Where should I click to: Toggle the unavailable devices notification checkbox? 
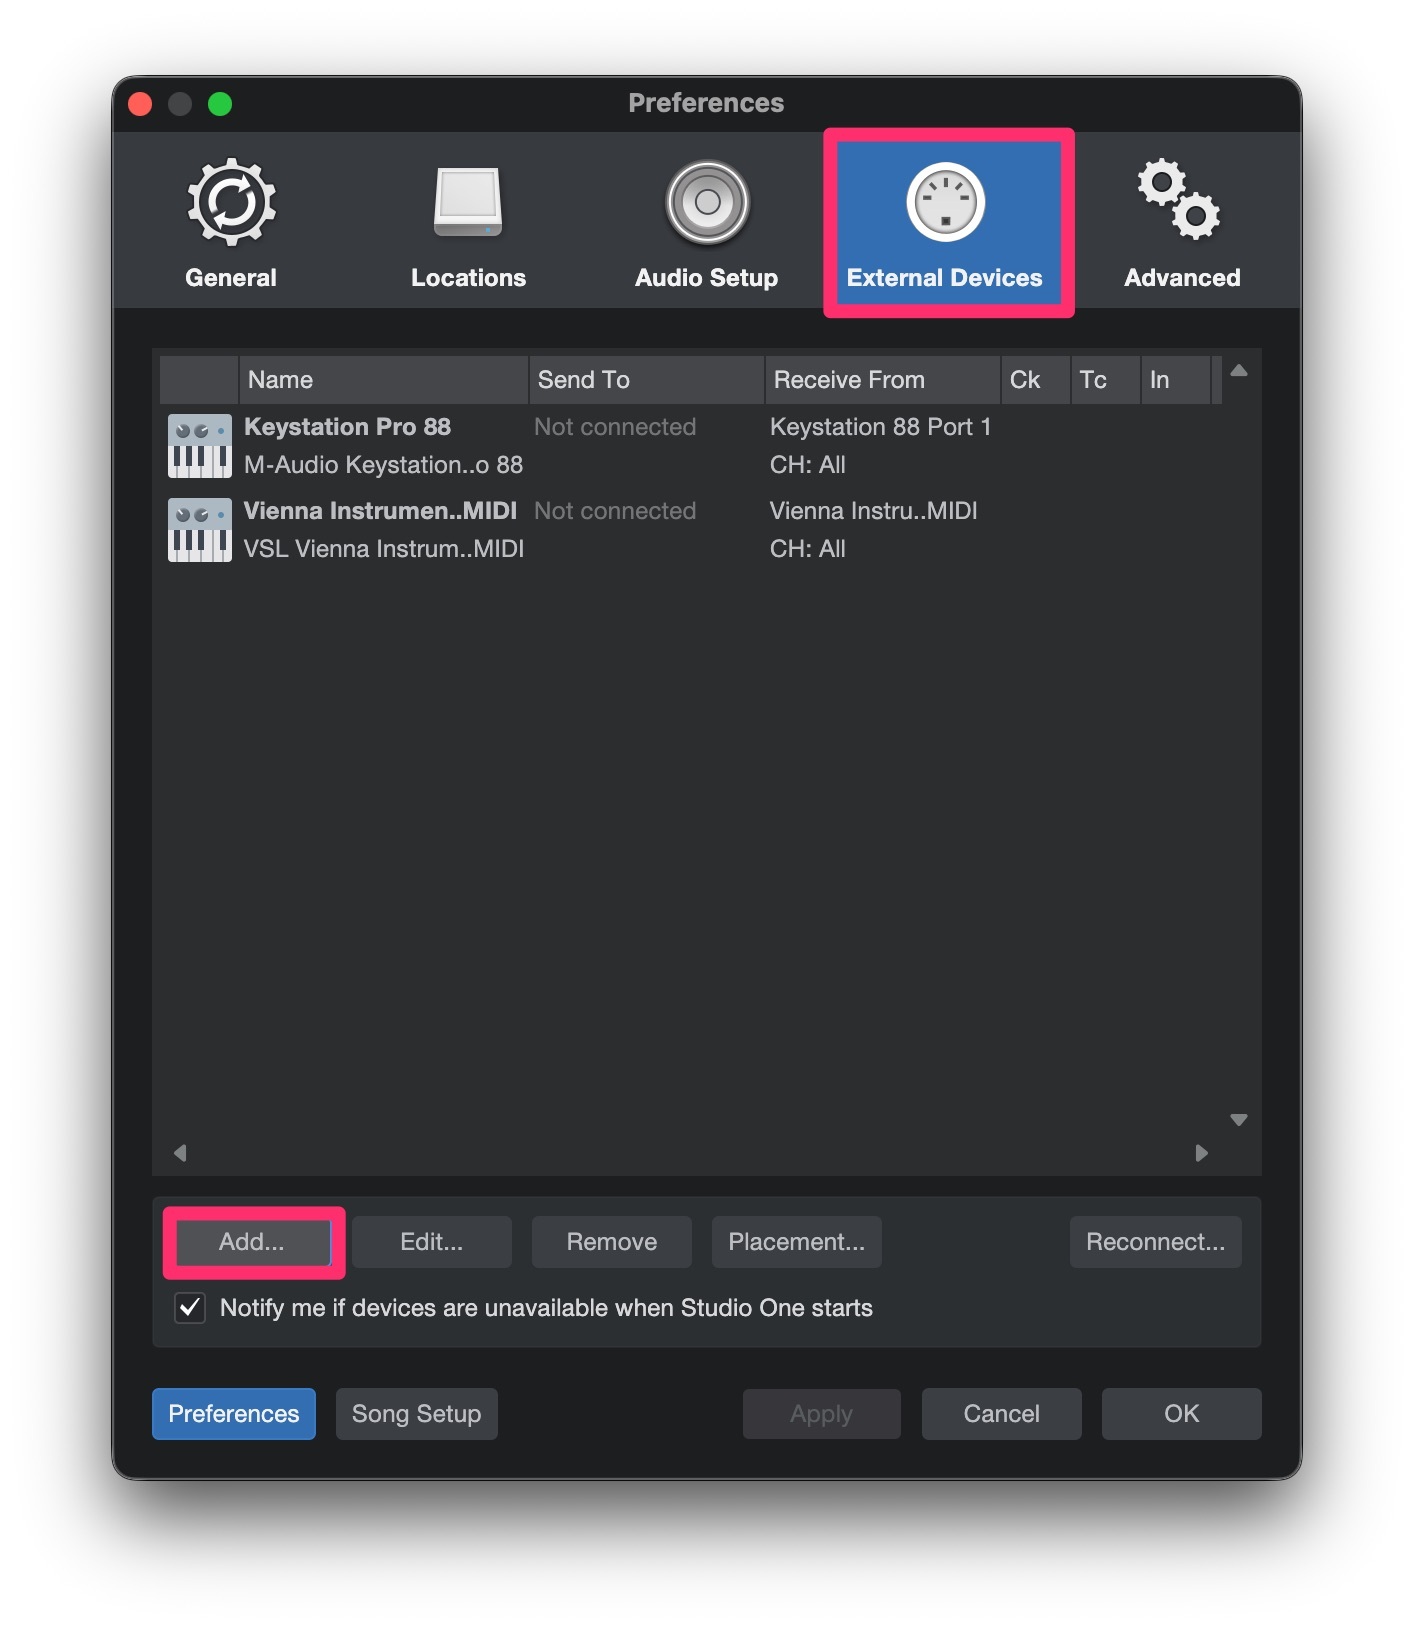pyautogui.click(x=190, y=1308)
